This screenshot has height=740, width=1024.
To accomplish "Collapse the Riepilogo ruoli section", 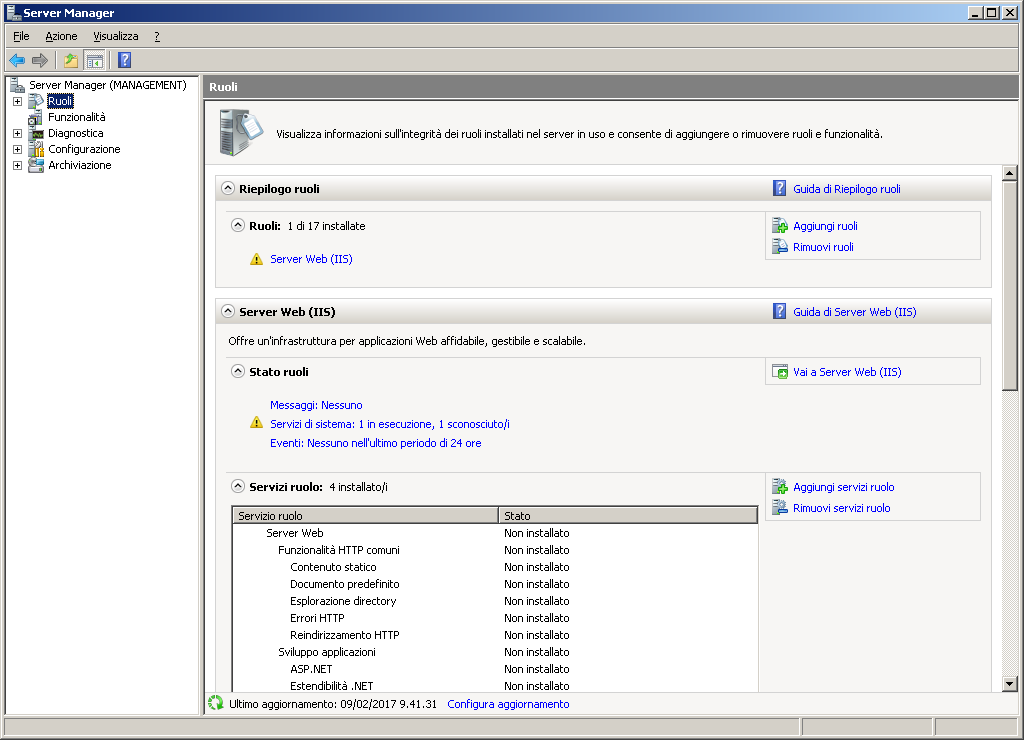I will click(x=227, y=188).
